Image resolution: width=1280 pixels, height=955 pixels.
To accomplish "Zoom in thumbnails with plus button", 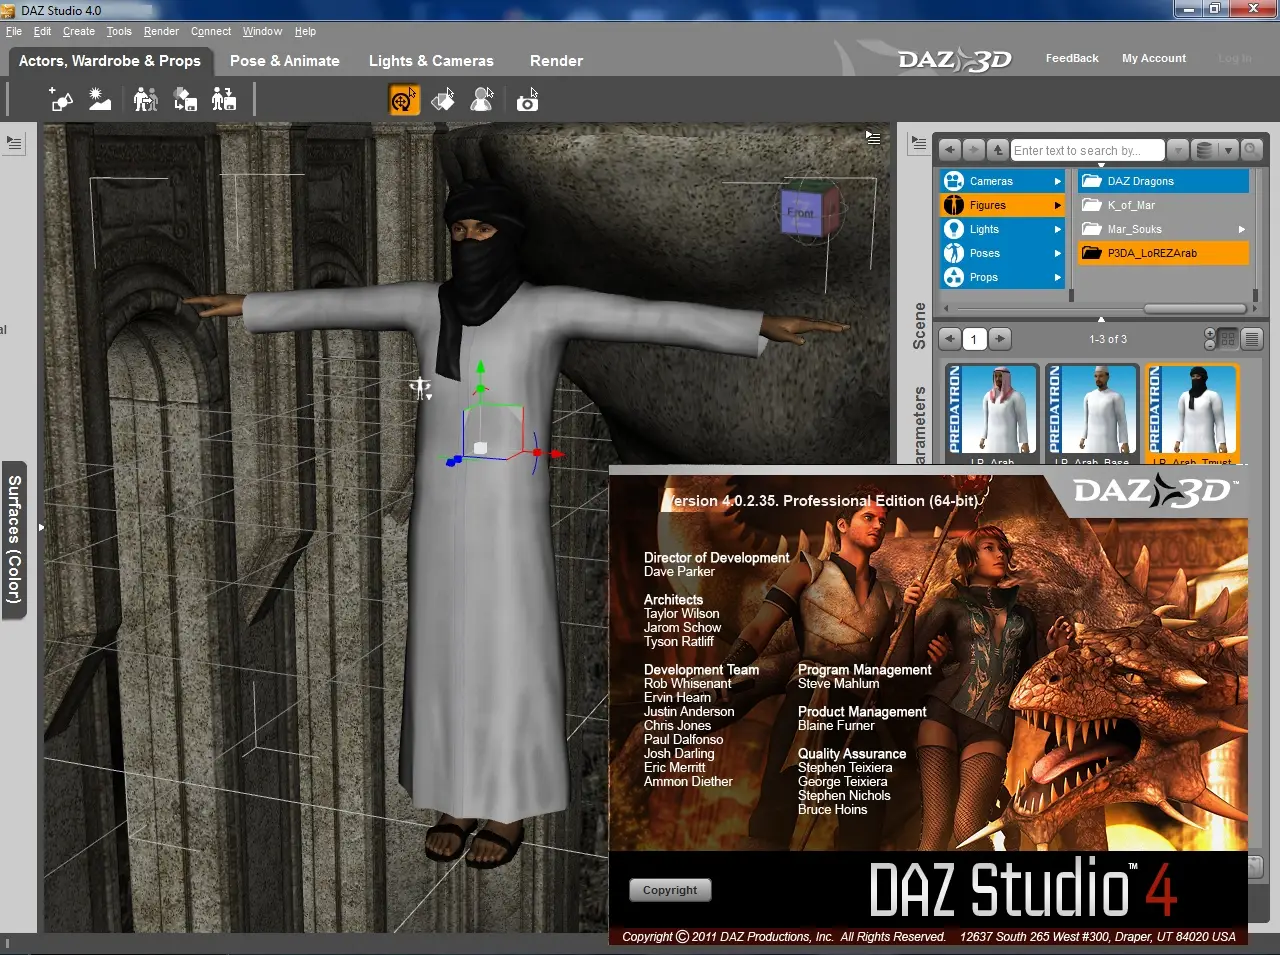I will [x=1210, y=333].
